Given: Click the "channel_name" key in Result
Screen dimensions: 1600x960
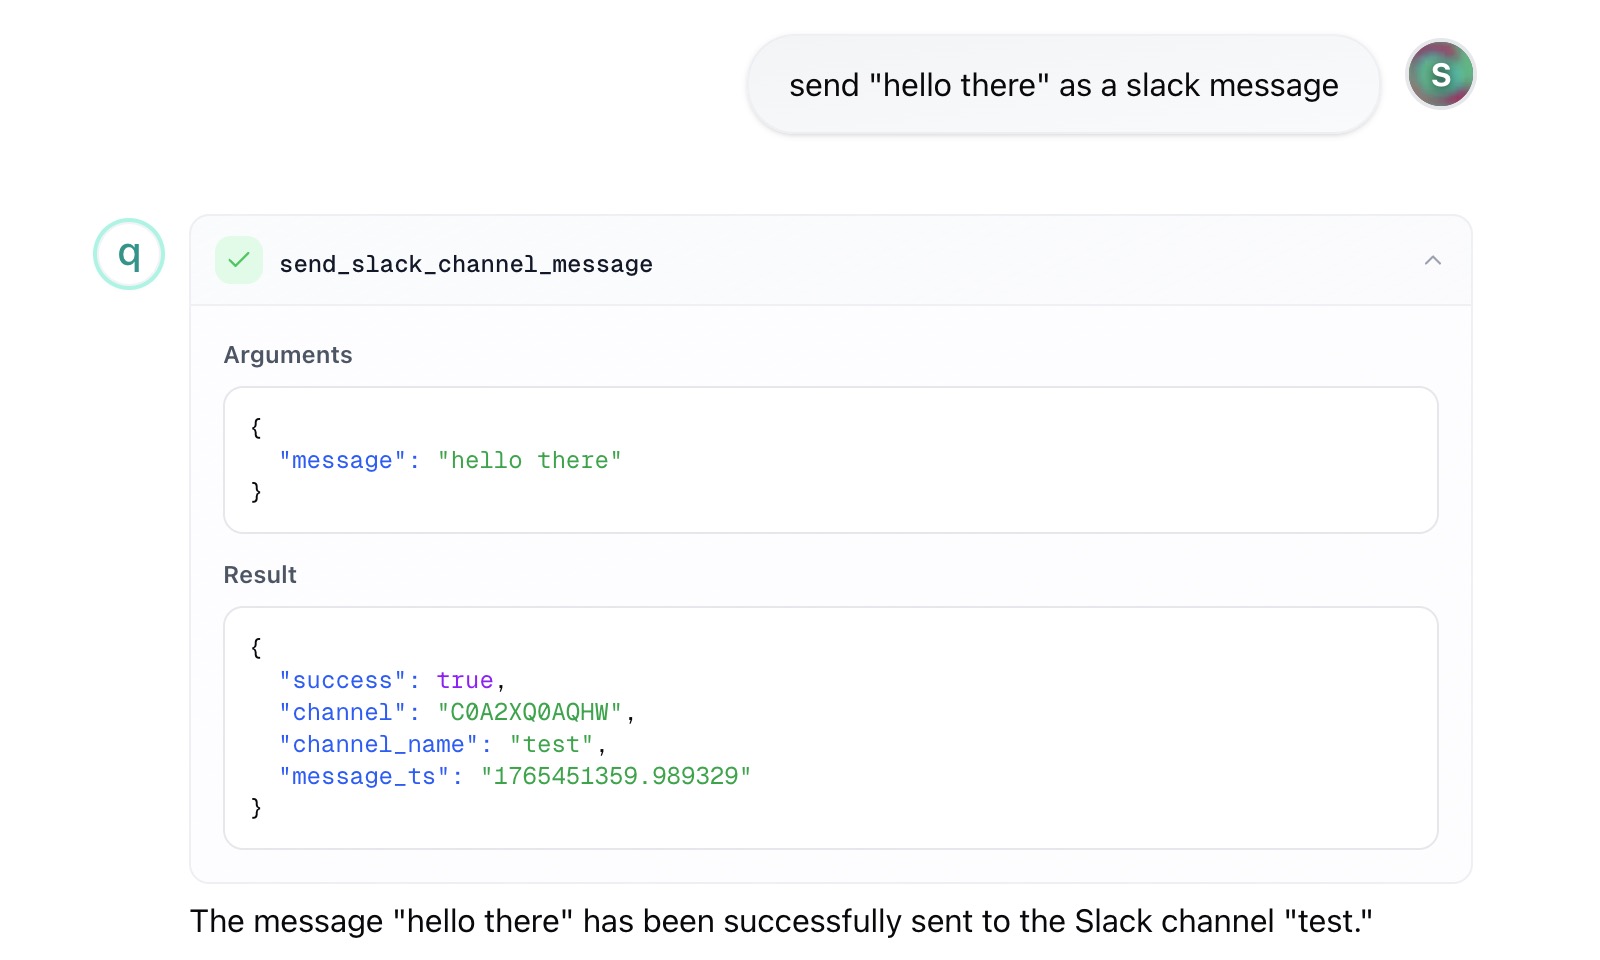Looking at the screenshot, I should coord(378,745).
